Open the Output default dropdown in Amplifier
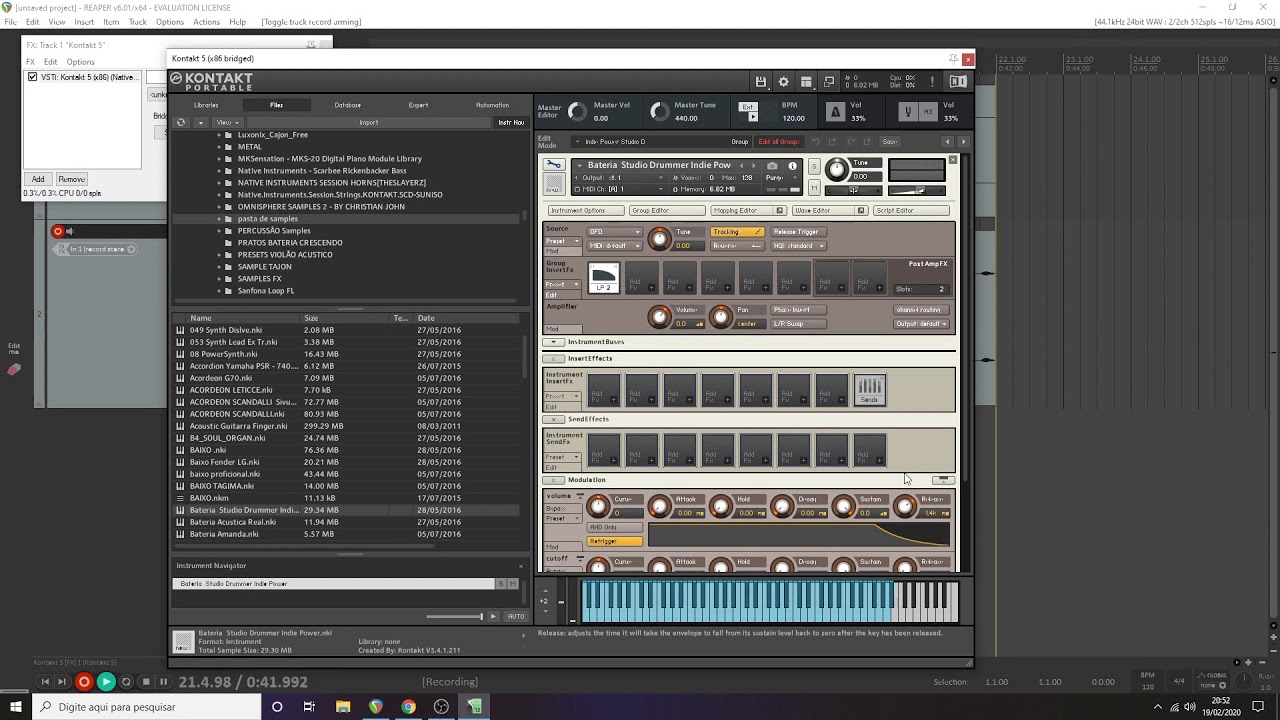This screenshot has height=720, width=1280. tap(920, 324)
